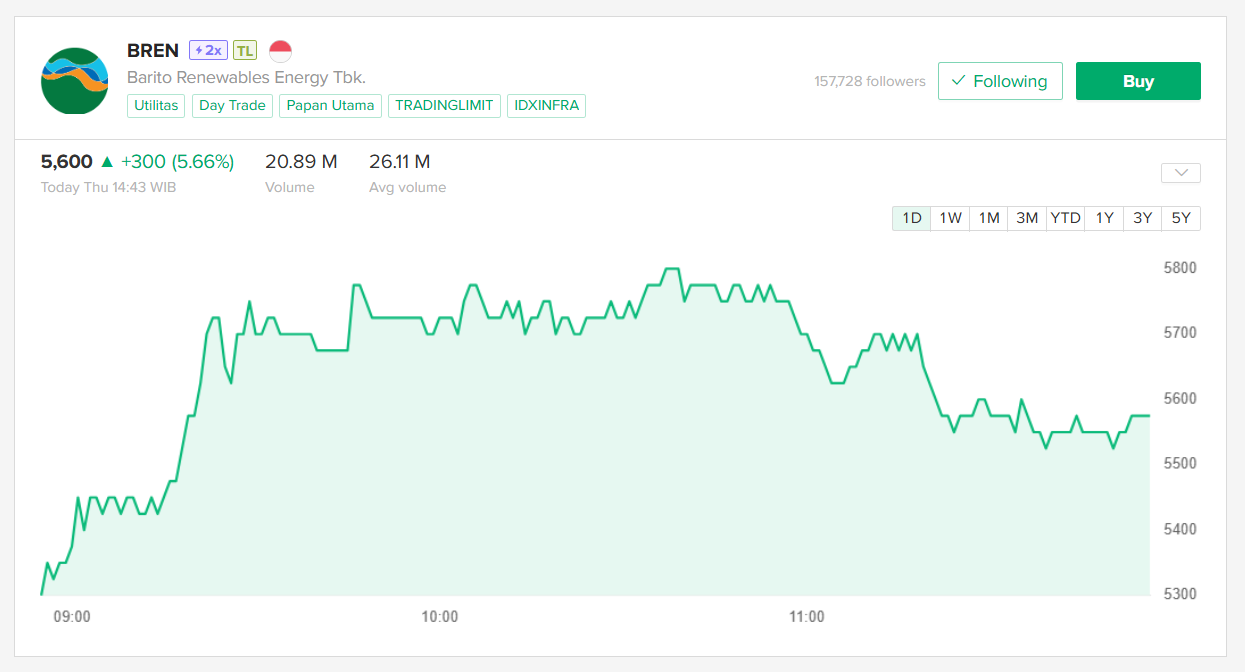1245x672 pixels.
Task: Switch chart to 3Y range
Action: [x=1142, y=218]
